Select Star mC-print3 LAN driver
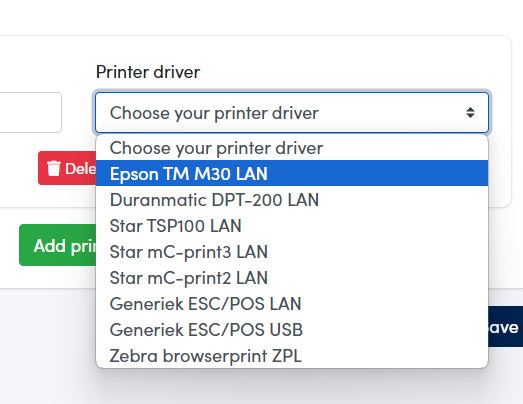The image size is (523, 404). tap(292, 252)
